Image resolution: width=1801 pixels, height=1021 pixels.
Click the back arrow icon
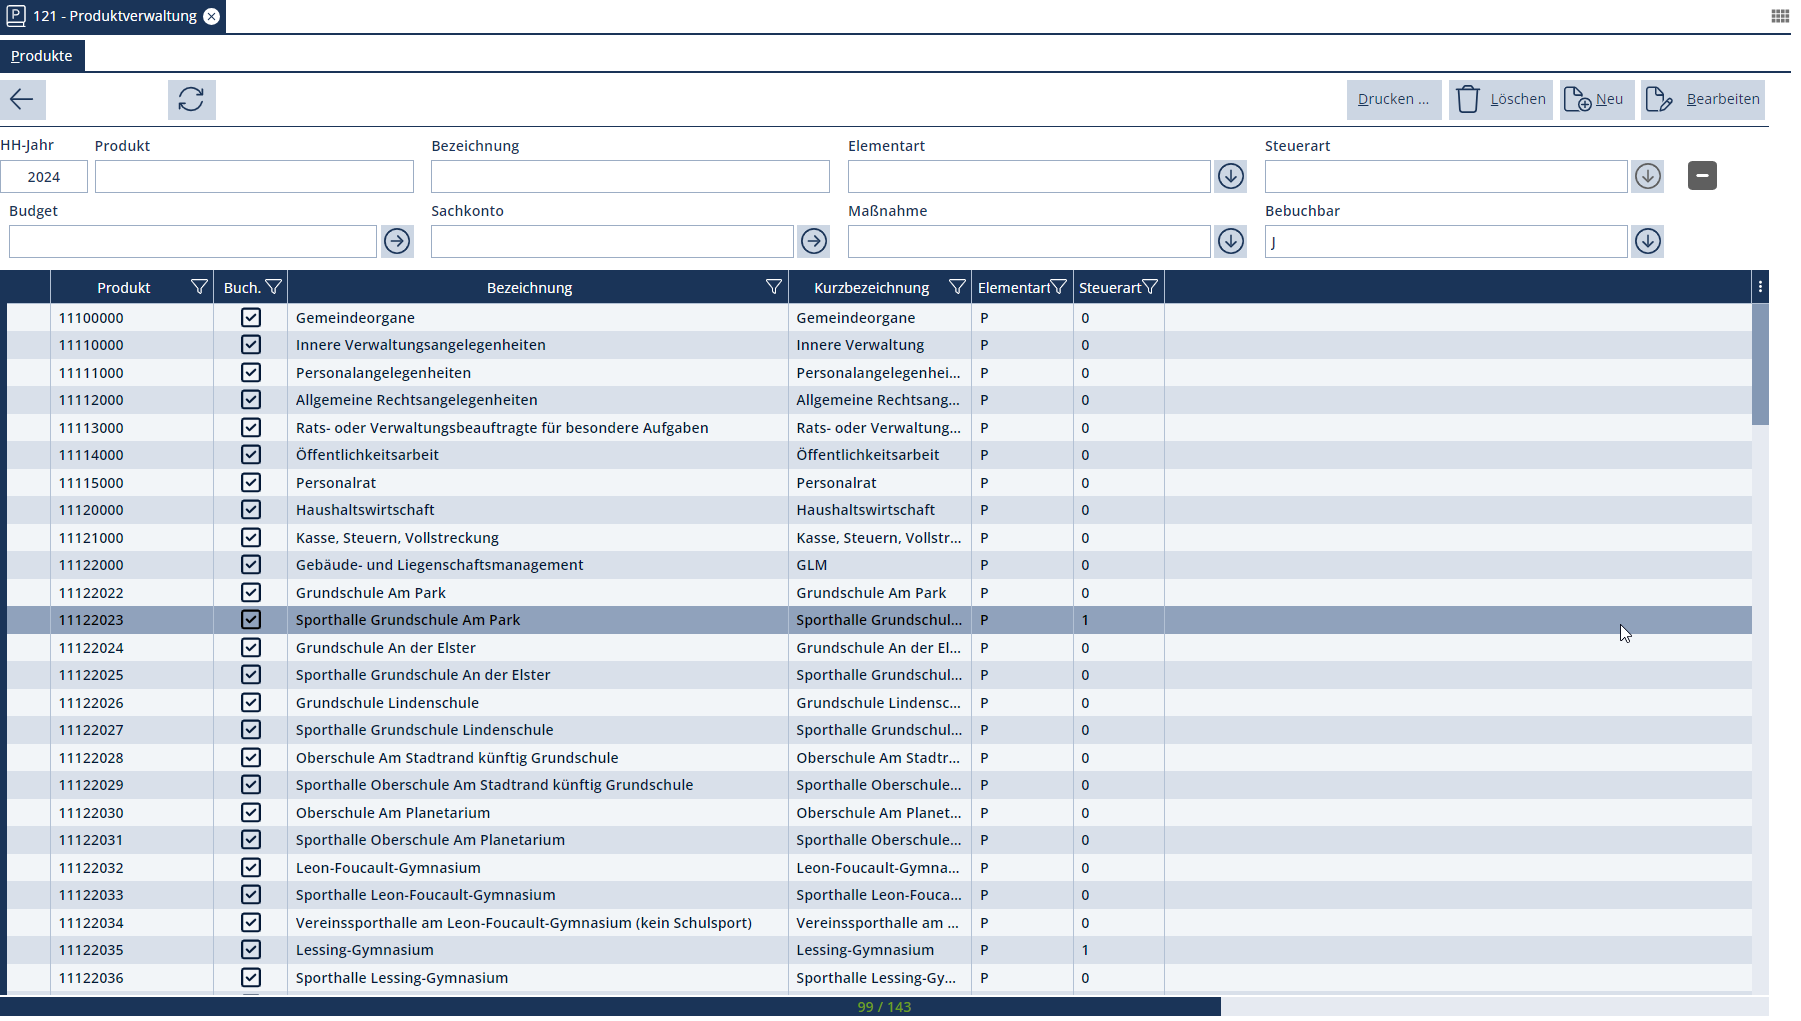[x=22, y=99]
